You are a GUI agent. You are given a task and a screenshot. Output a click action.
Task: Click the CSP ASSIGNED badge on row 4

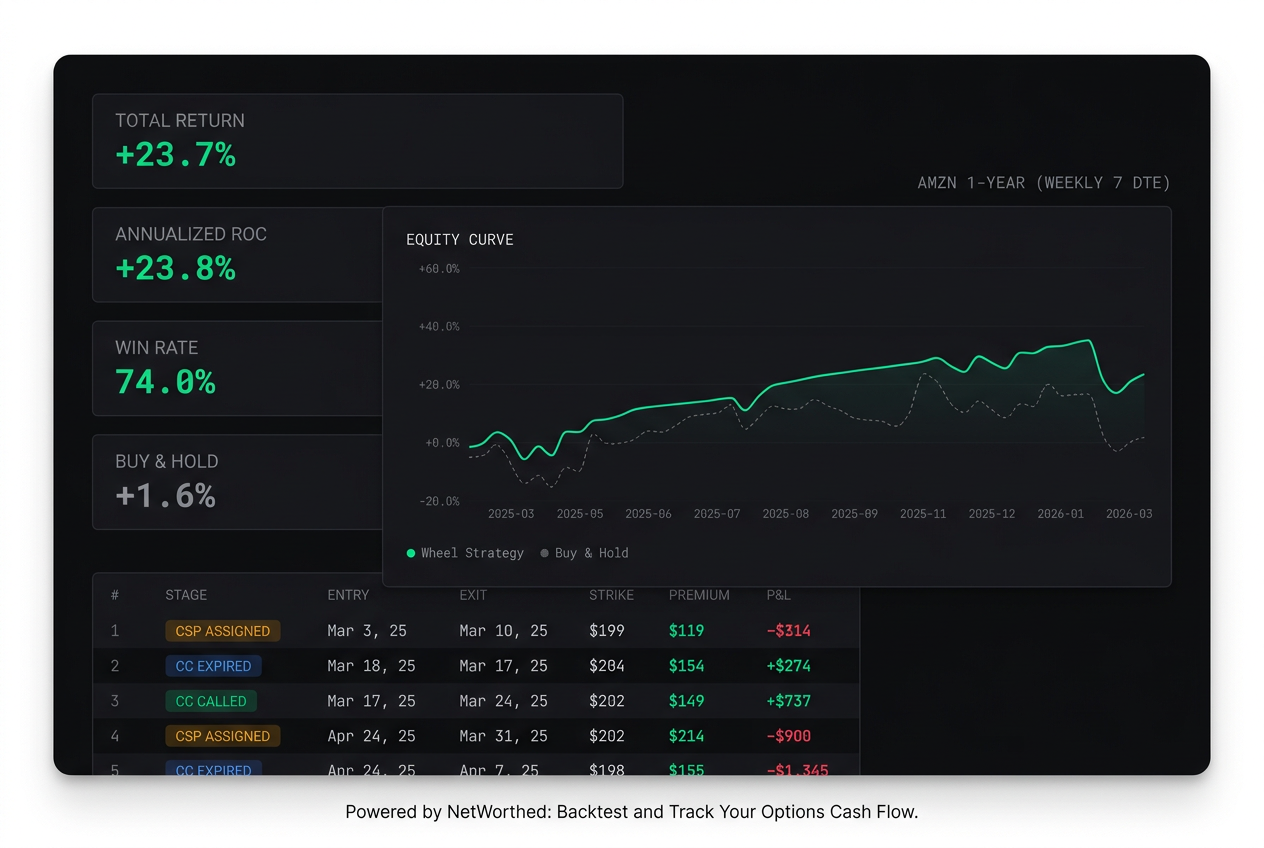pyautogui.click(x=222, y=736)
